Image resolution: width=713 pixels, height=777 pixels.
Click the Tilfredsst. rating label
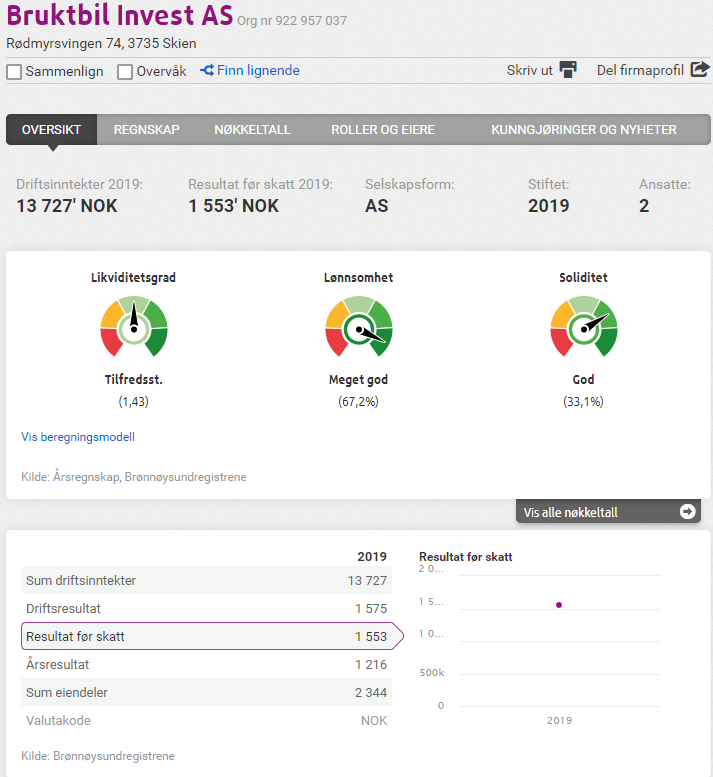133,380
